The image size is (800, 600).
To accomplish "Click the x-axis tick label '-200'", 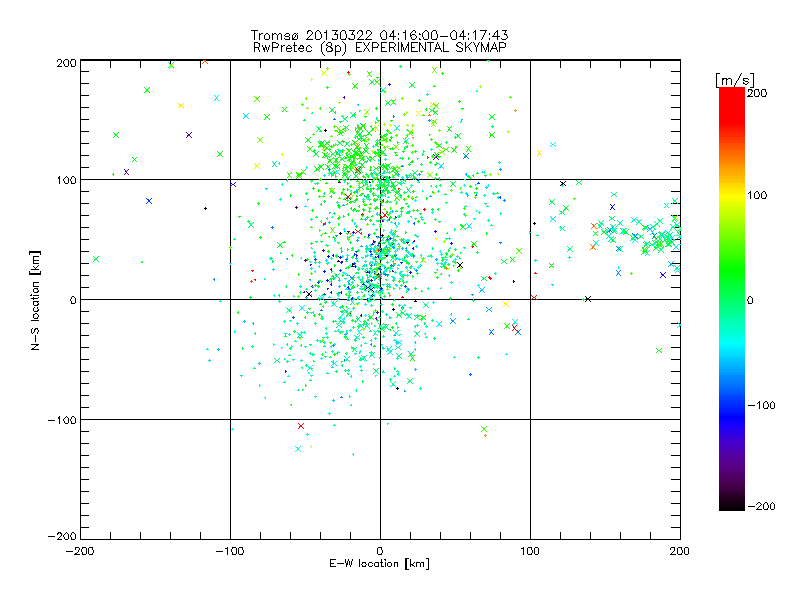I will pyautogui.click(x=80, y=551).
